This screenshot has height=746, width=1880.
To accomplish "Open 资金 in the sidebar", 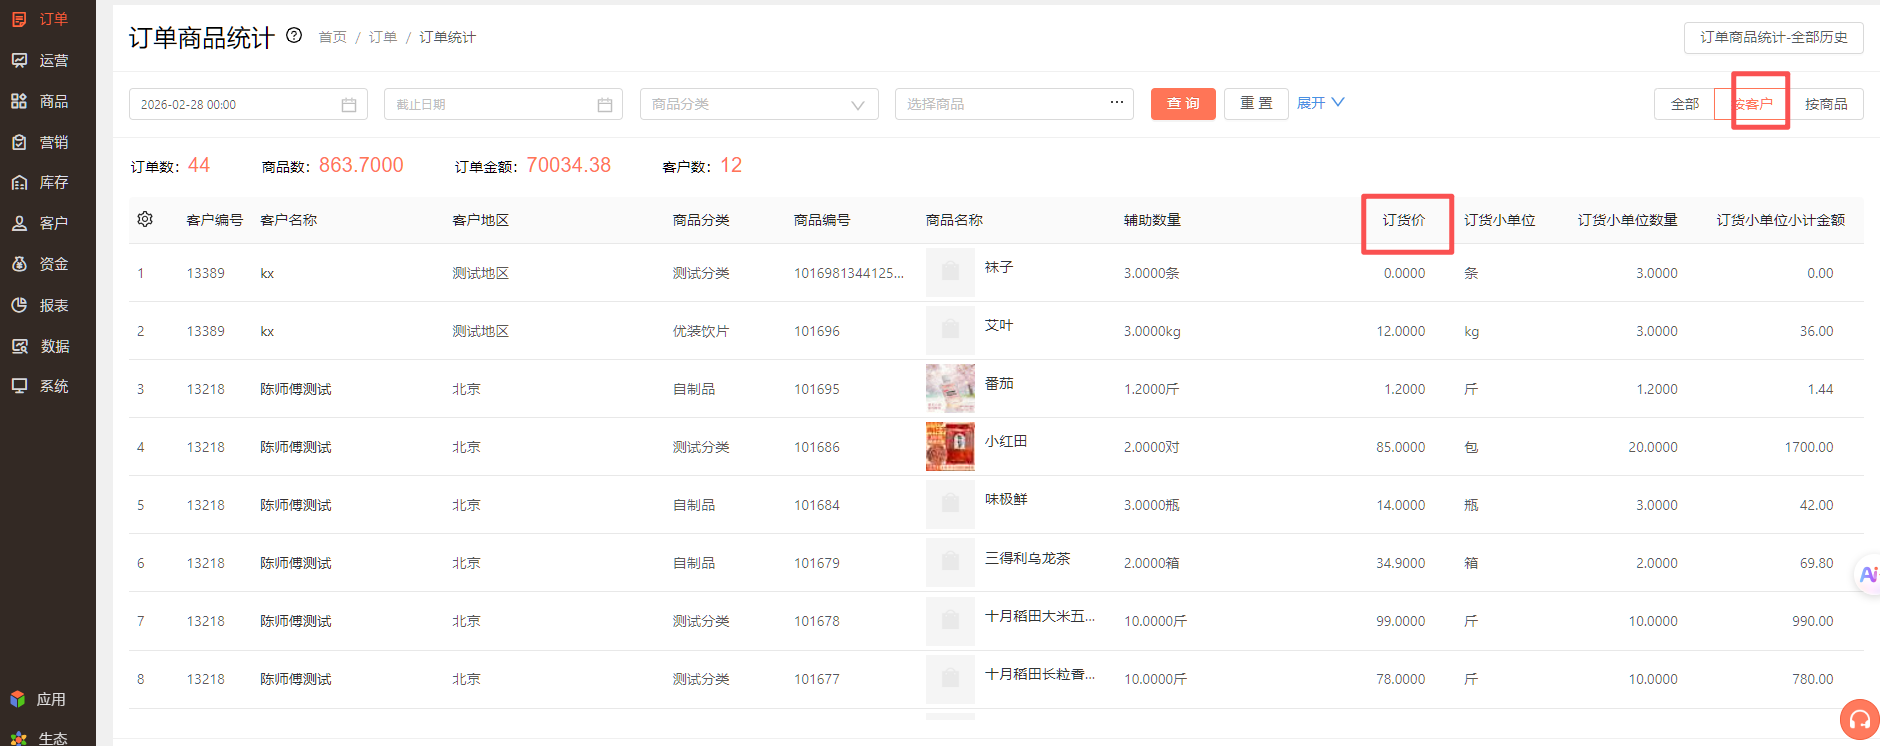I will pos(40,264).
